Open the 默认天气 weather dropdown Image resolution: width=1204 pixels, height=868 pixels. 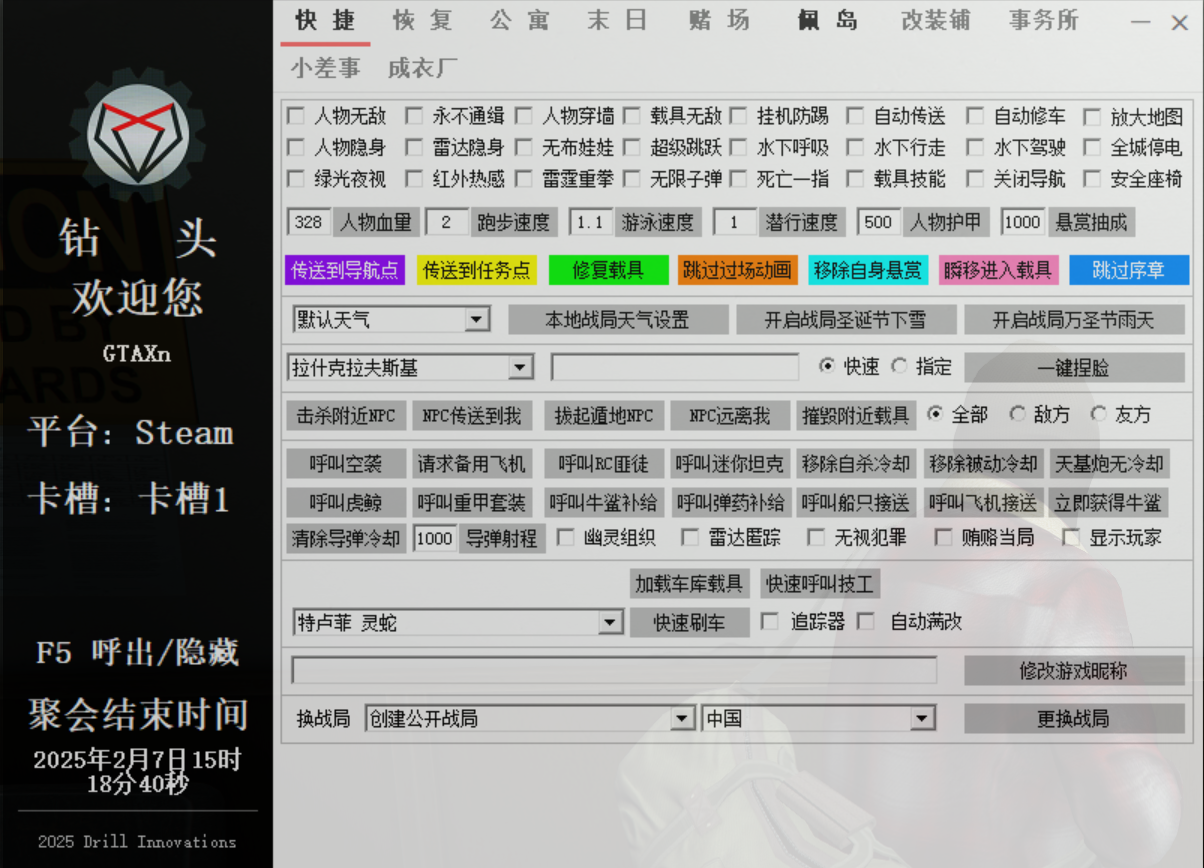pyautogui.click(x=477, y=320)
